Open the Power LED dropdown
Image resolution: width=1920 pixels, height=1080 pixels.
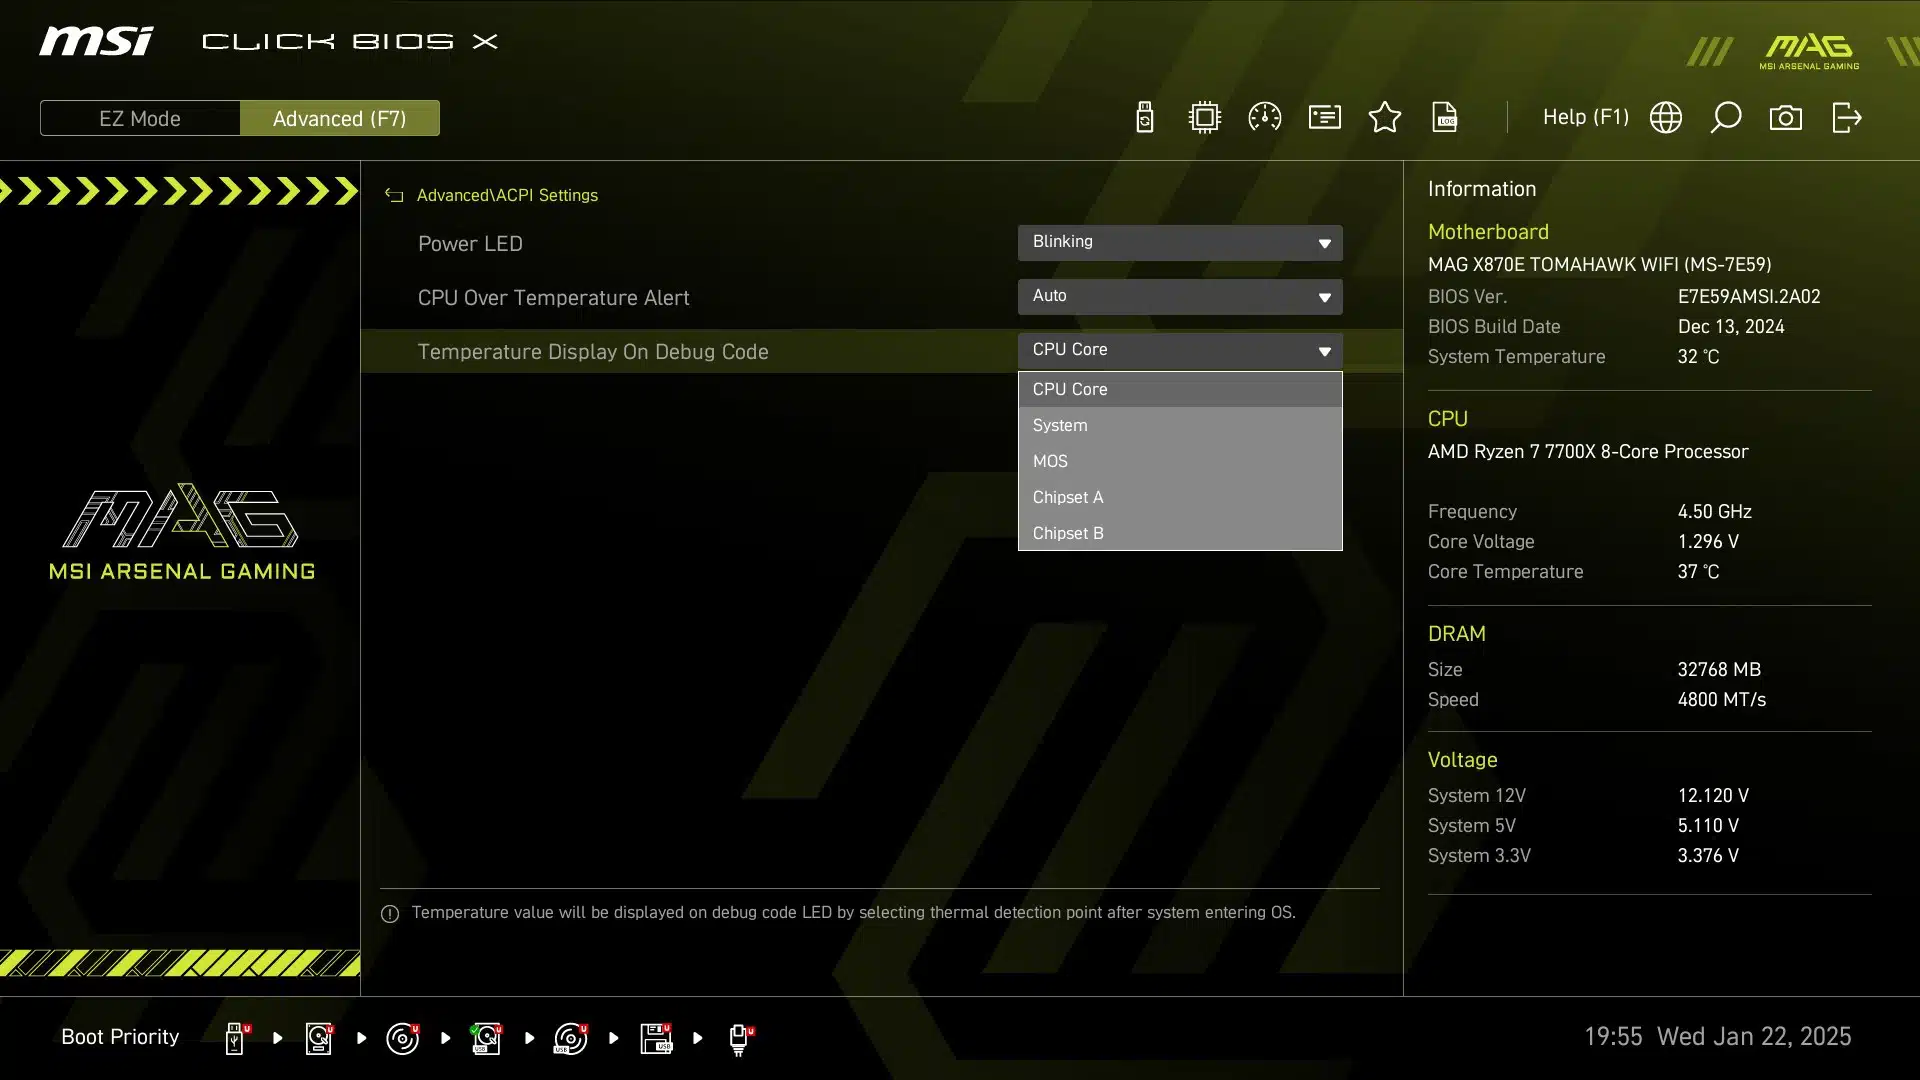tap(1180, 242)
